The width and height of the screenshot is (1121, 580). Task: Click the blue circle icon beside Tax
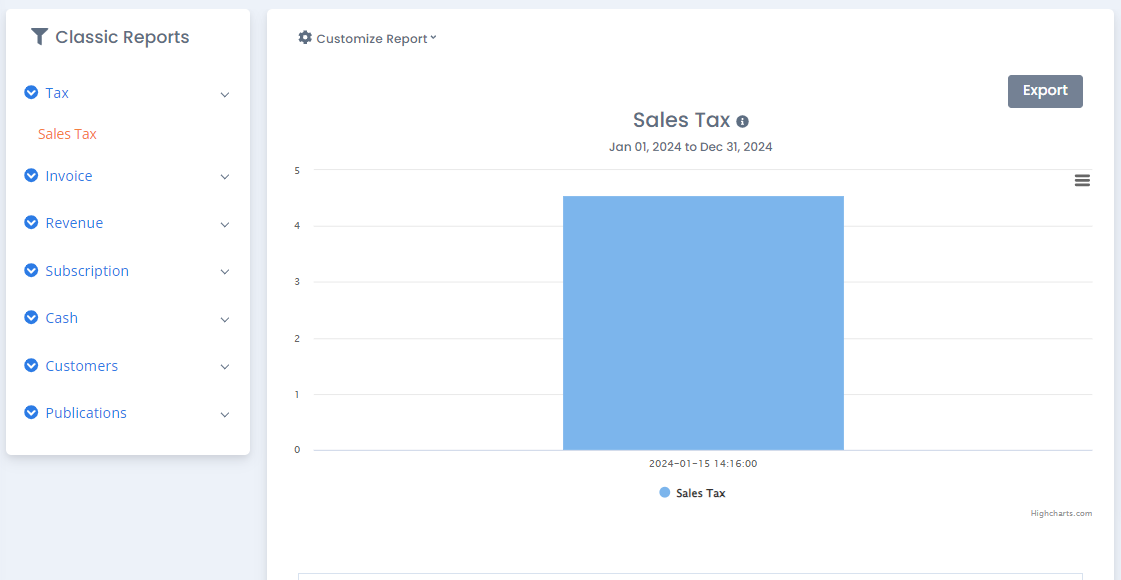click(31, 92)
